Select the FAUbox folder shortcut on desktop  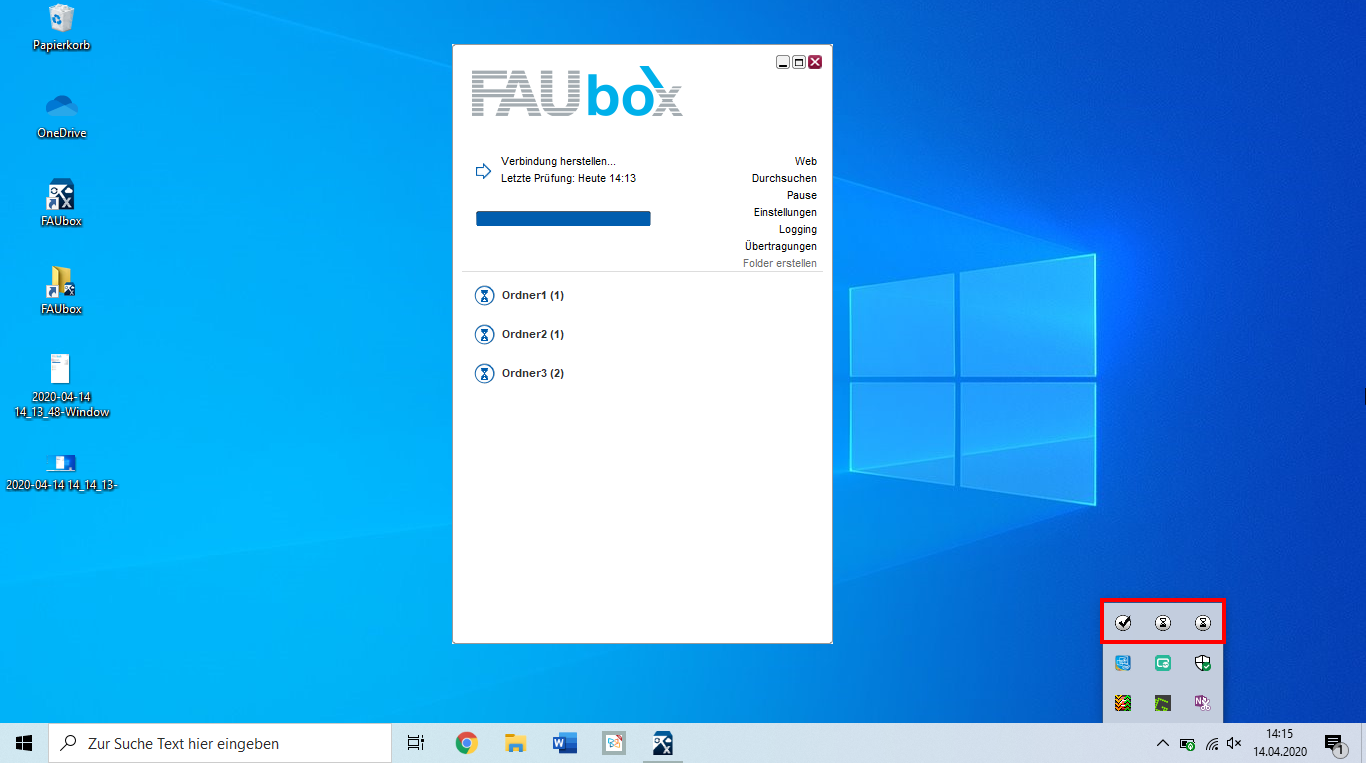tap(62, 291)
